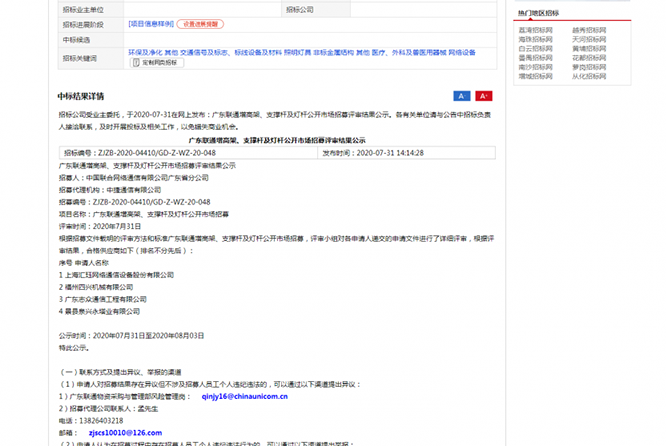Click the 公示时间 date range line
This screenshot has width=666, height=446.
coord(131,336)
